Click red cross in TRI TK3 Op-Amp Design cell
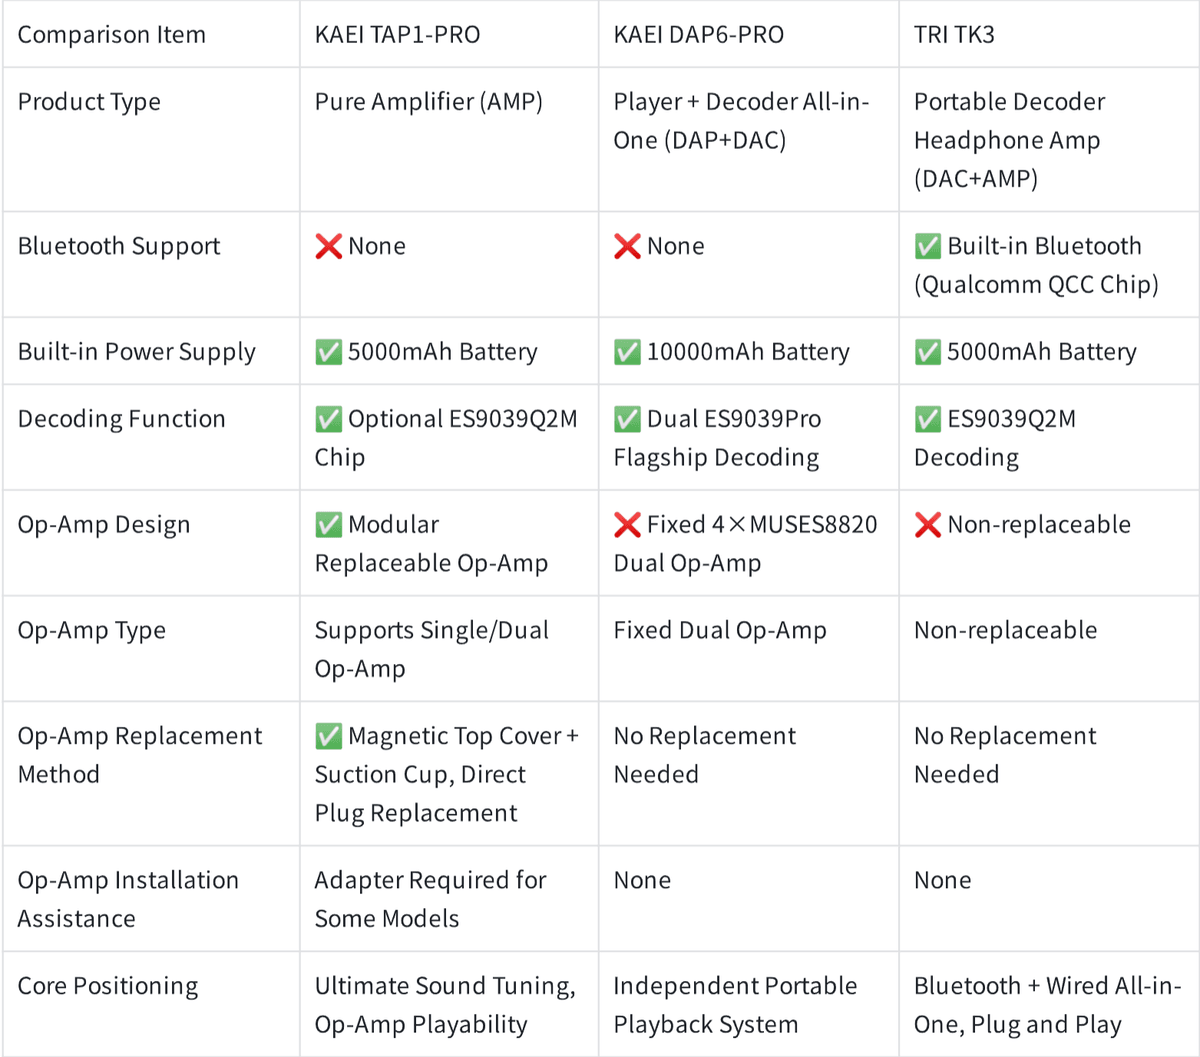The width and height of the screenshot is (1200, 1057). (x=928, y=525)
